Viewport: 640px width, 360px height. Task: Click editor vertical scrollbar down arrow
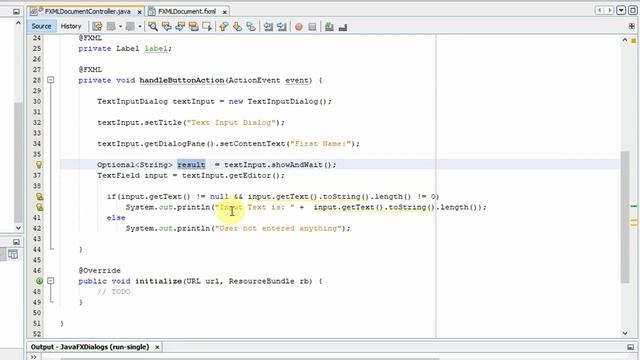coord(625,333)
